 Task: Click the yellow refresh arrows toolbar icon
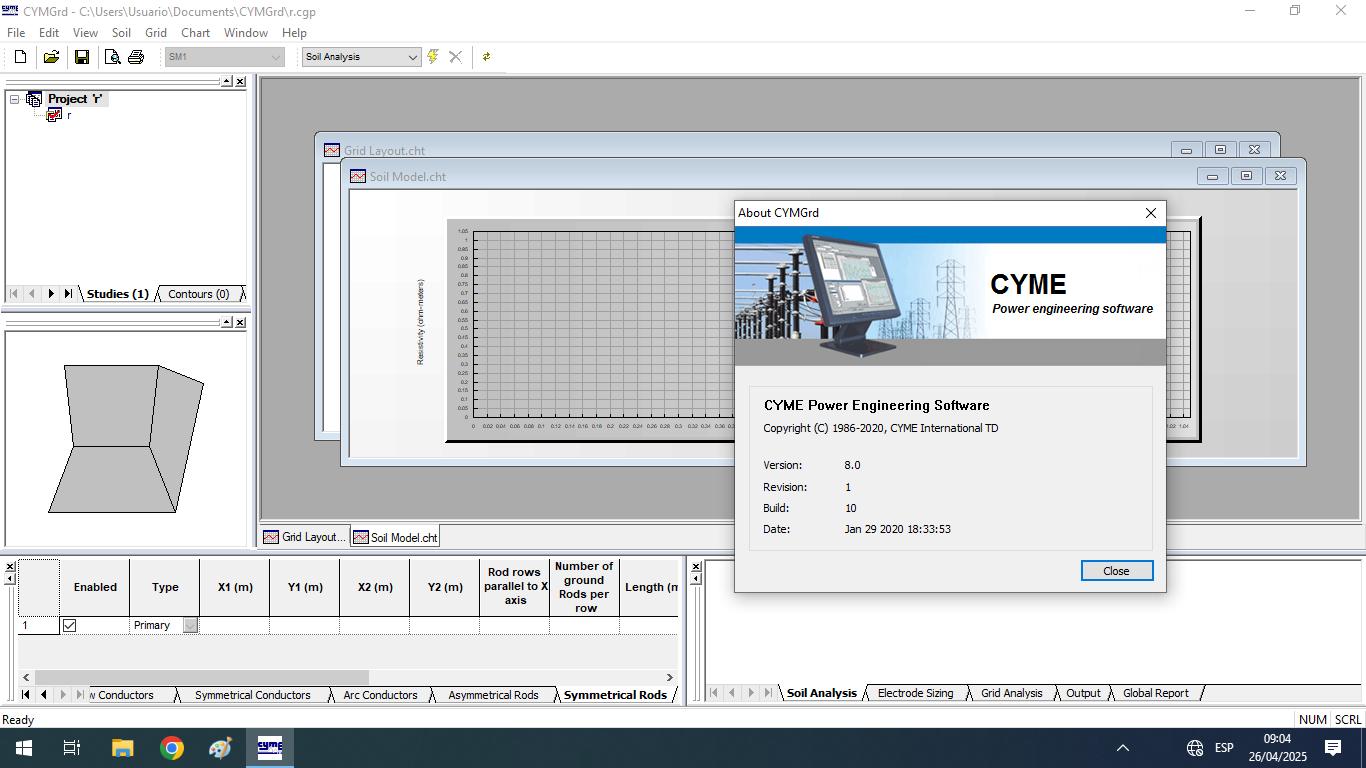pyautogui.click(x=486, y=57)
